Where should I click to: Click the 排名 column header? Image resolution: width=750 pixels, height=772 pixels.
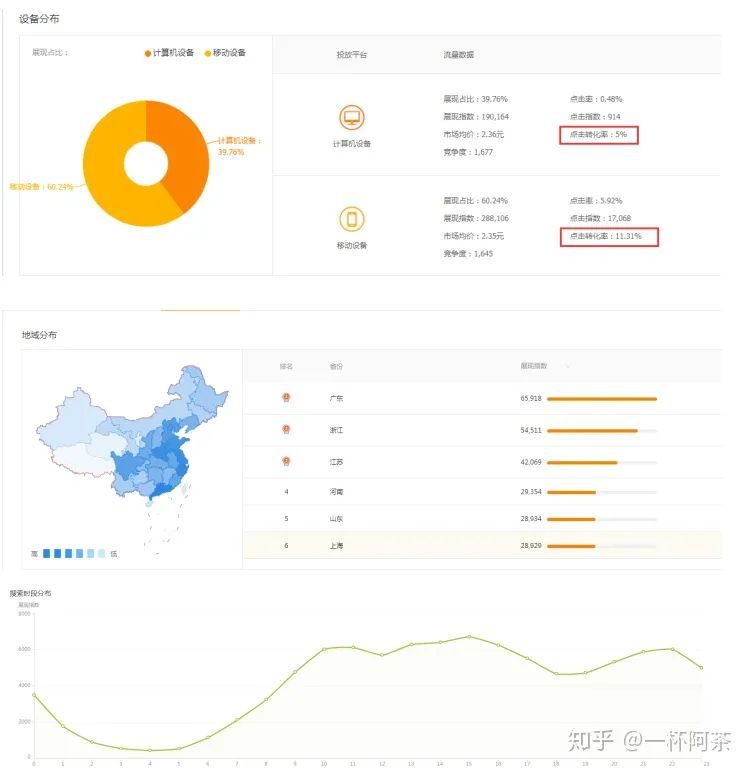286,366
